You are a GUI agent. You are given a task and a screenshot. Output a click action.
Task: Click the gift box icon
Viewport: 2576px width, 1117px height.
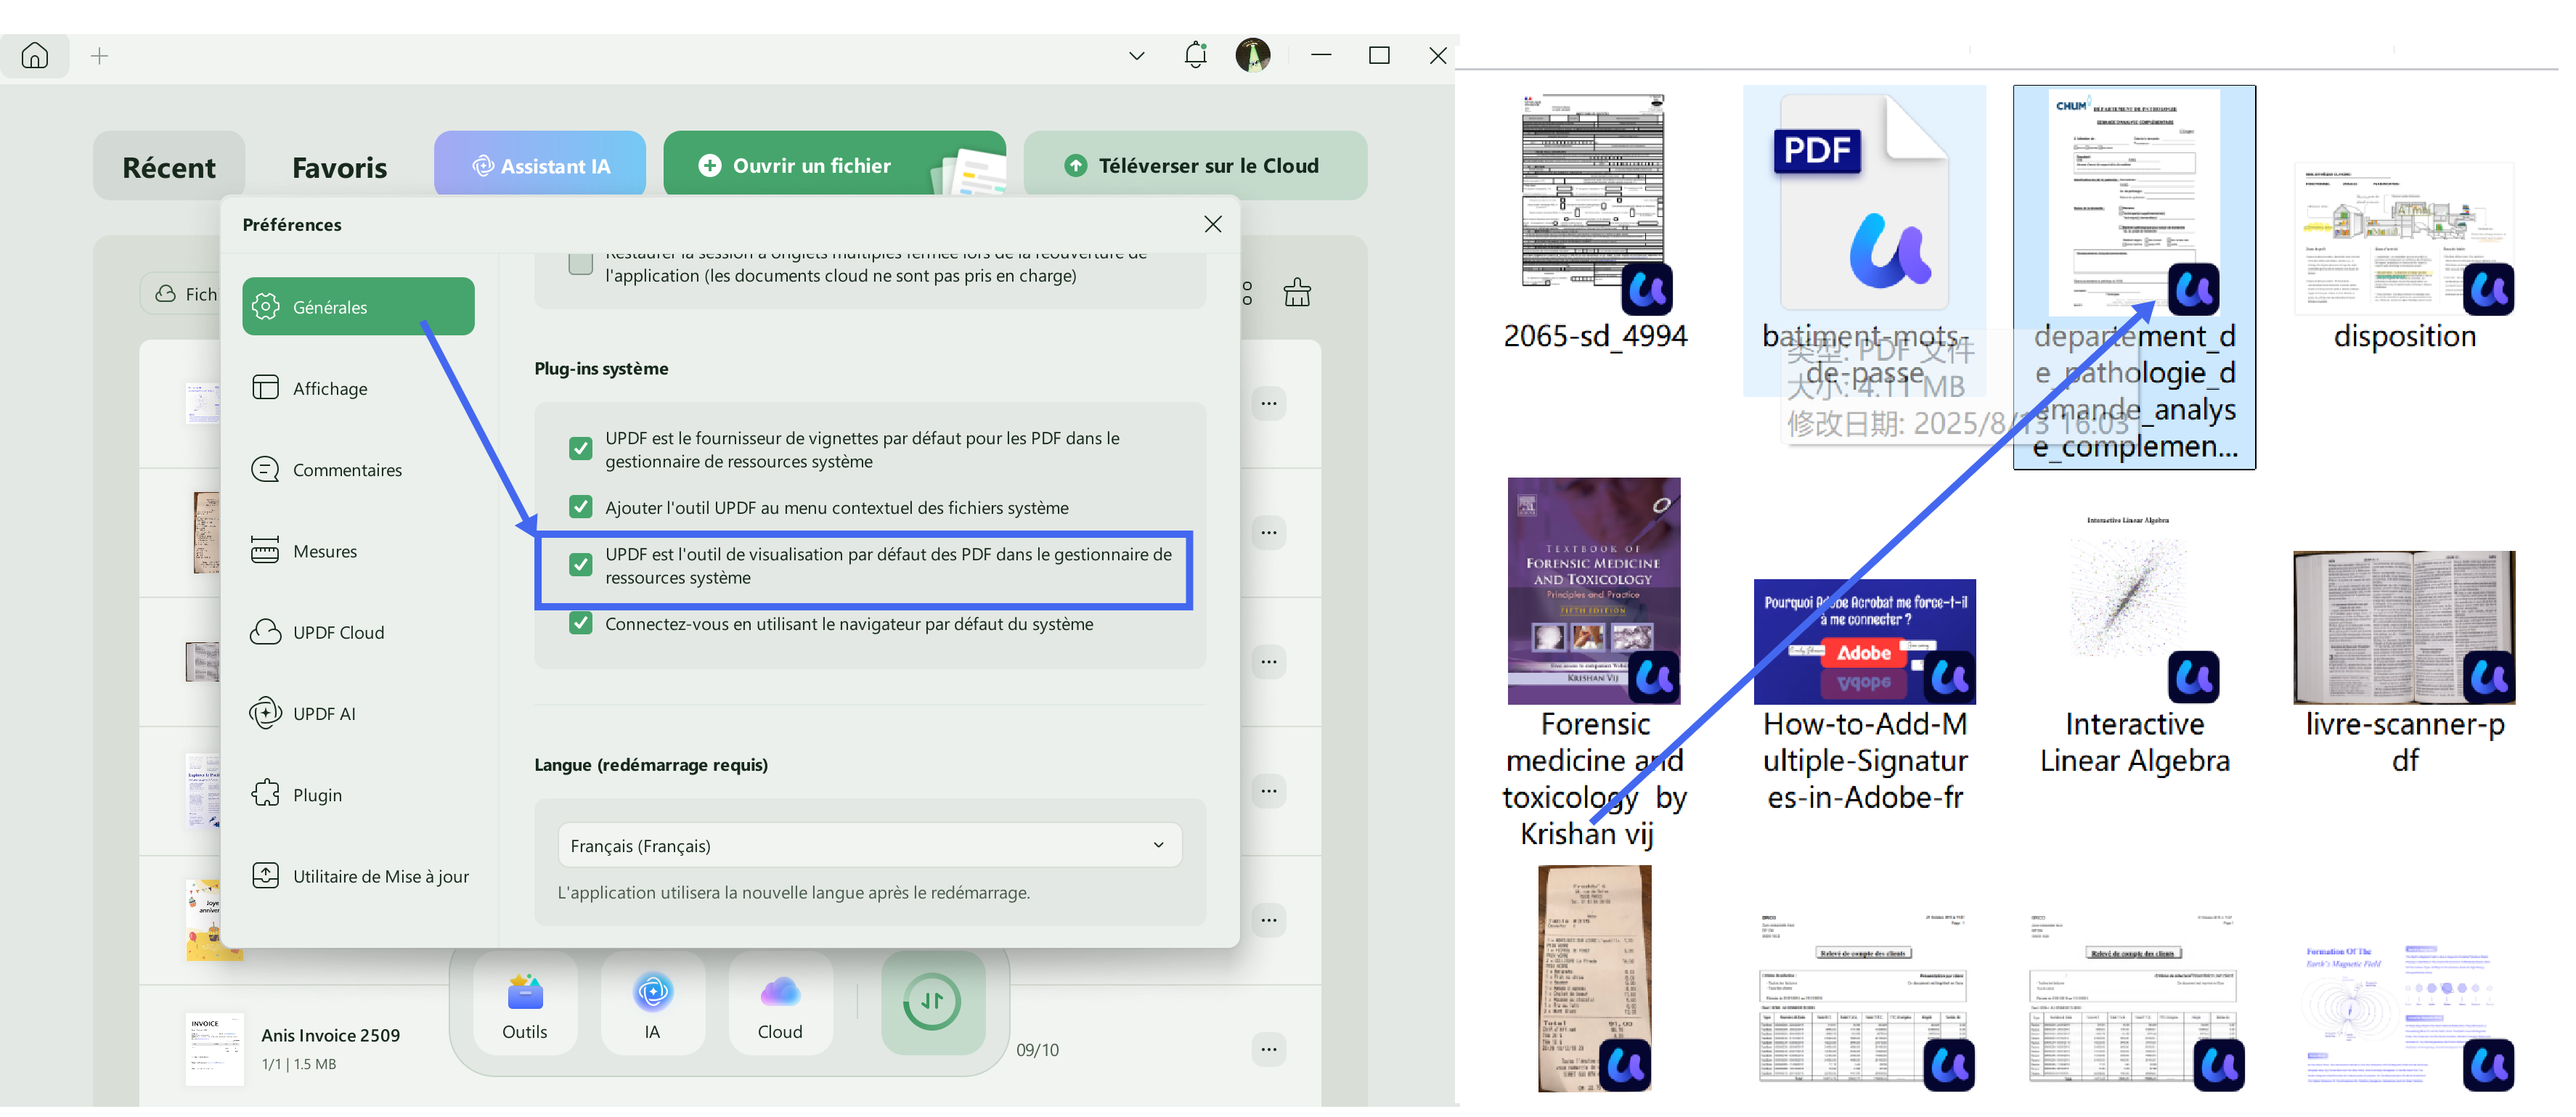[x=1297, y=293]
